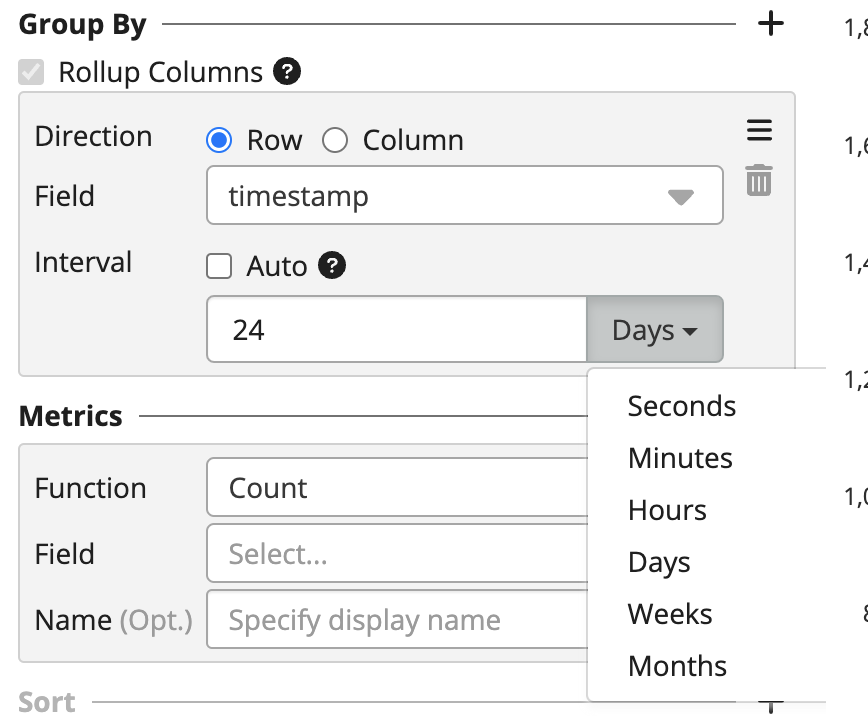Open the timestamp Field dropdown

point(464,195)
